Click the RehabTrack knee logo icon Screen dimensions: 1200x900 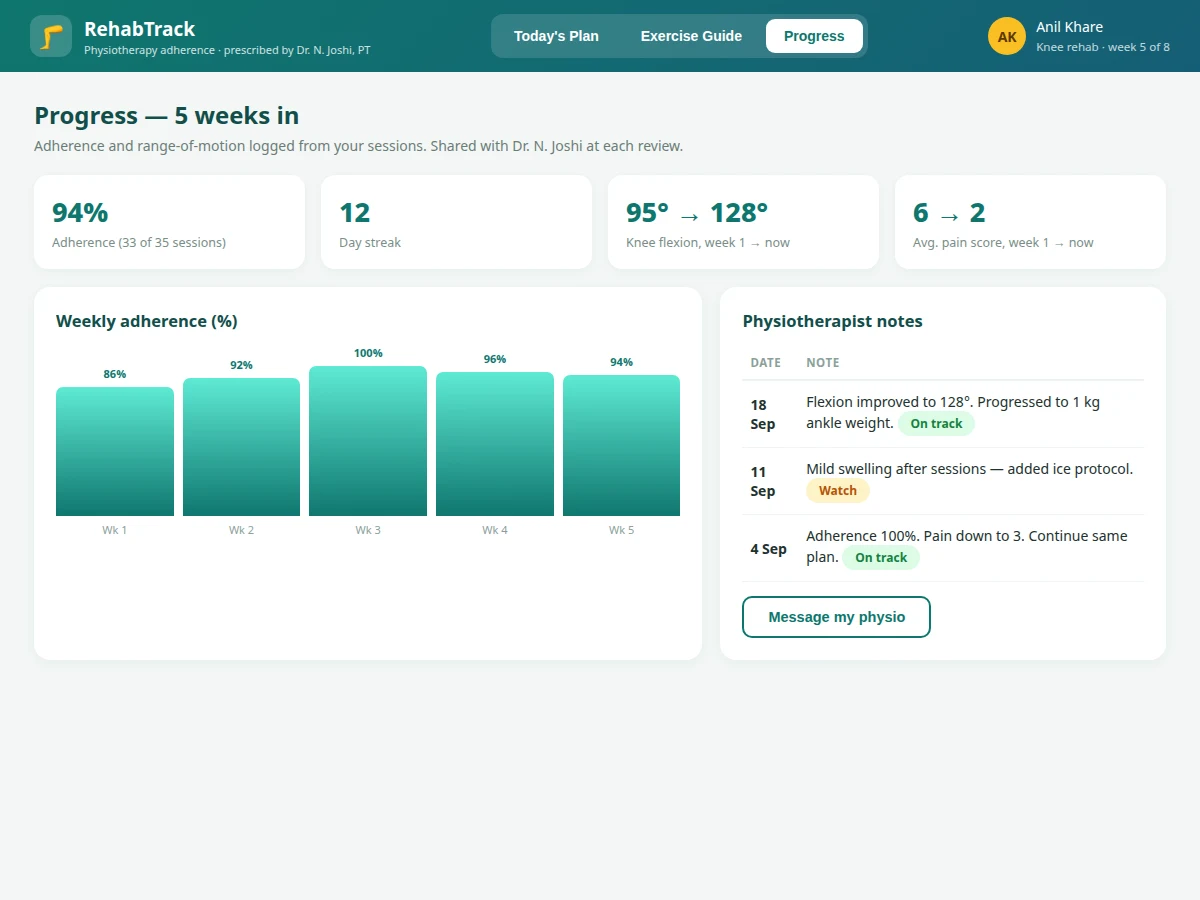click(51, 36)
